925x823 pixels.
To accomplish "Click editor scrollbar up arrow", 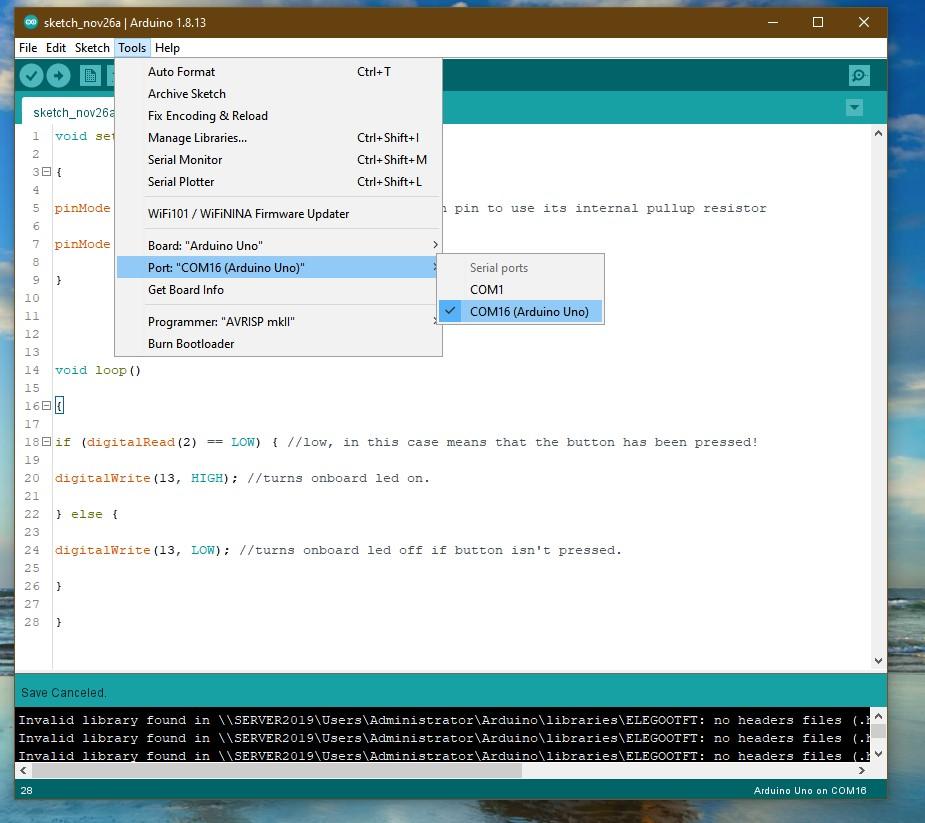I will [878, 133].
